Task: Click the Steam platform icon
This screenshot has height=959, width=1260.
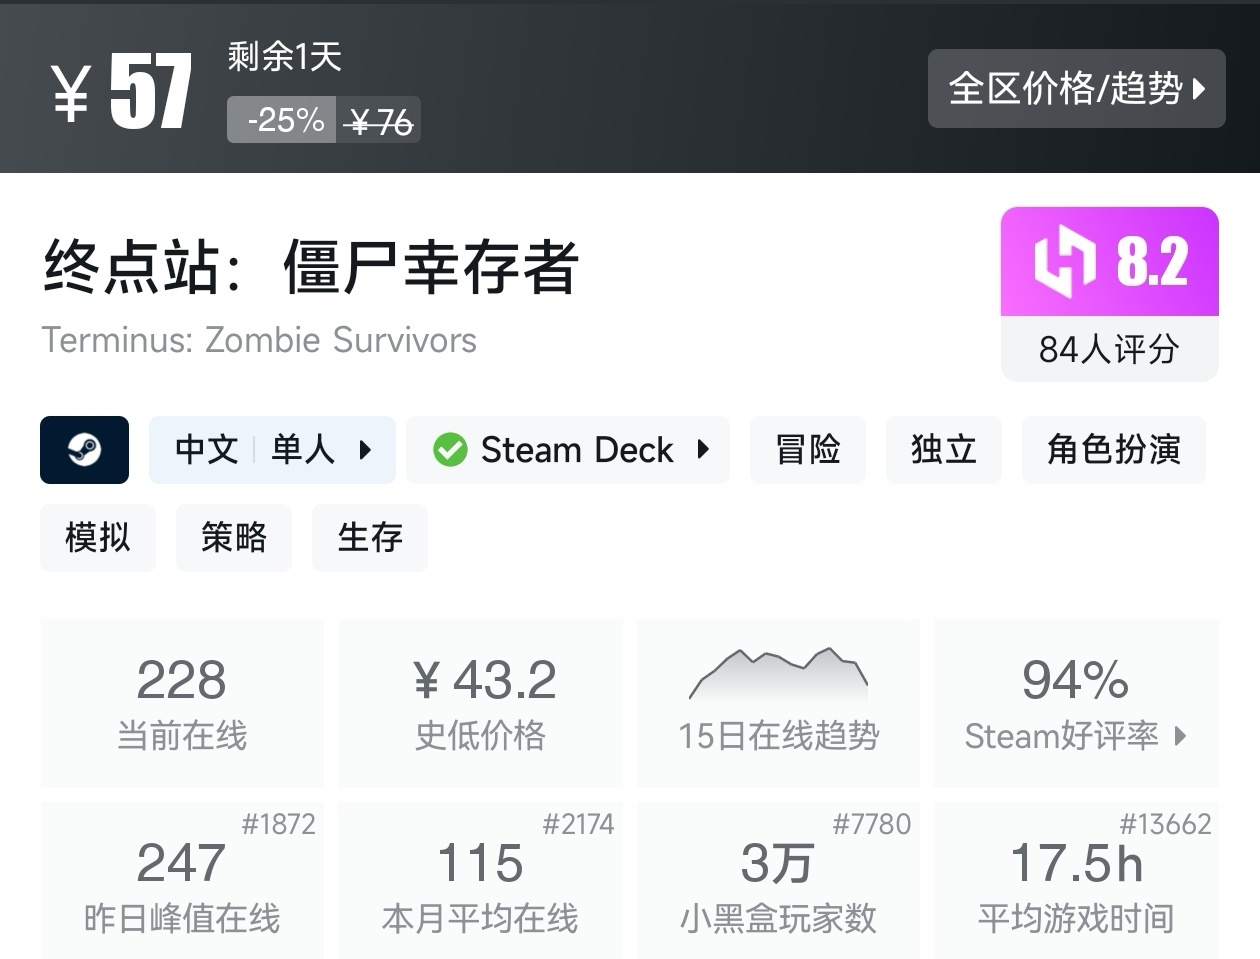Action: click(84, 450)
